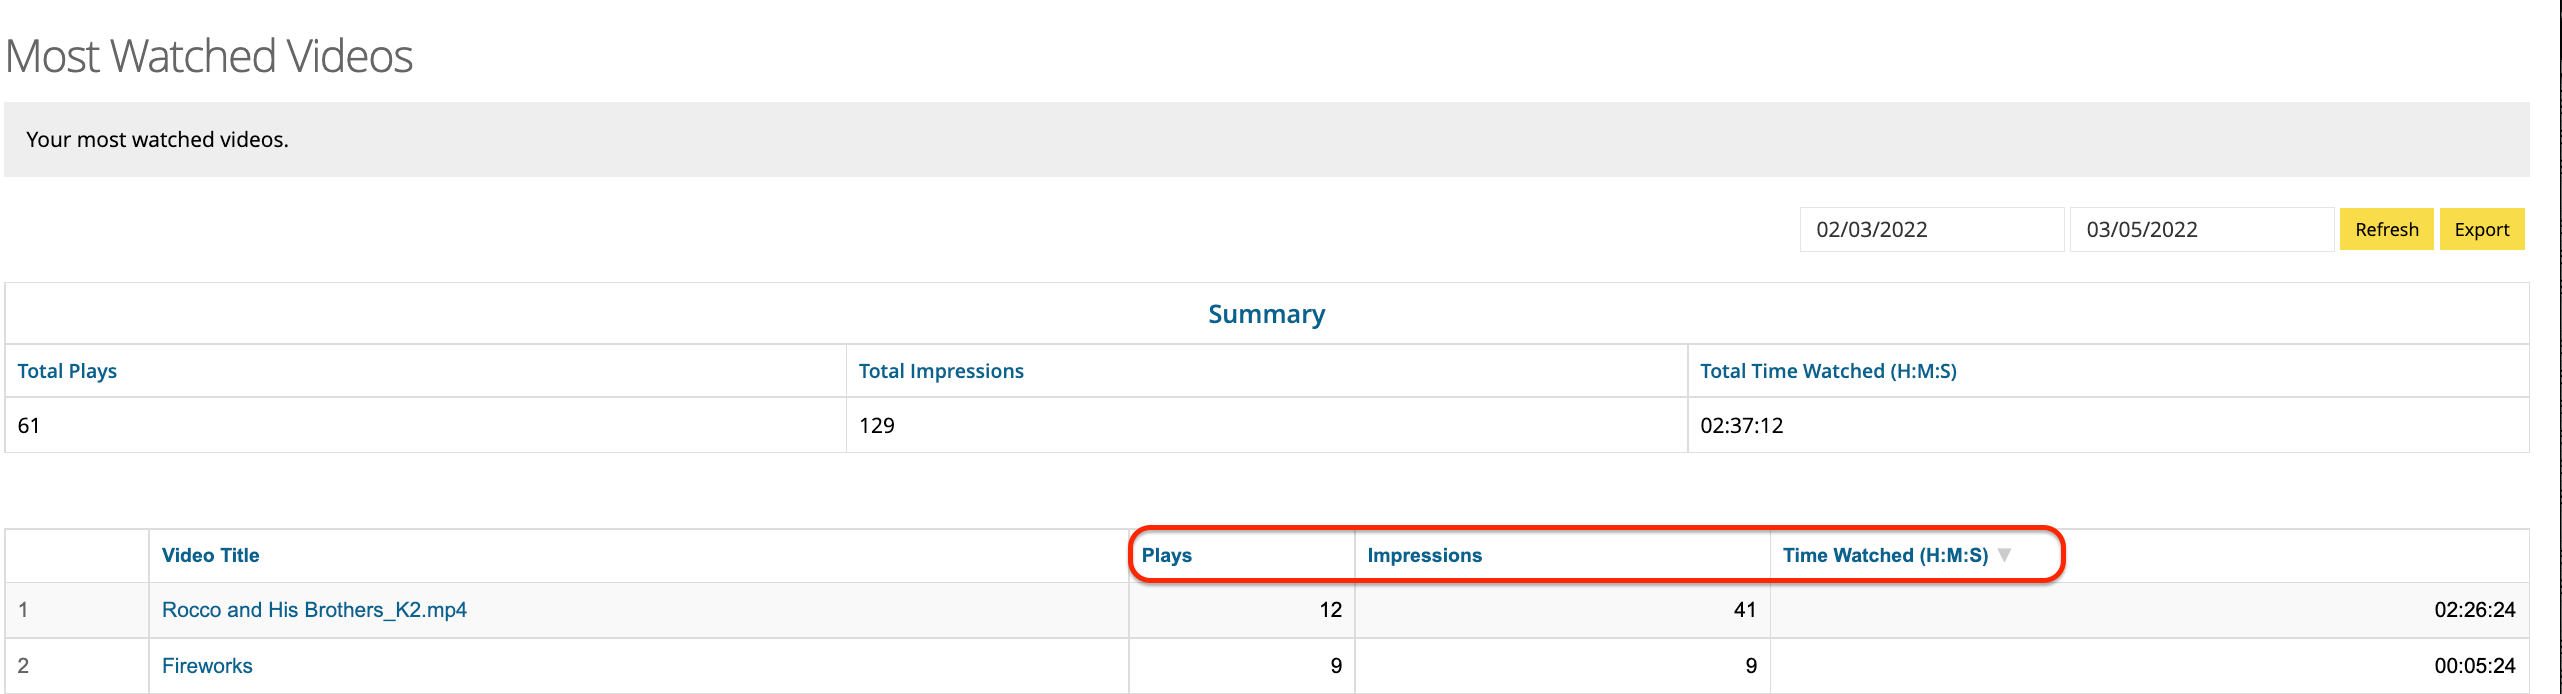2562x694 pixels.
Task: Select the total time value 02:37:12
Action: [x=1741, y=426]
